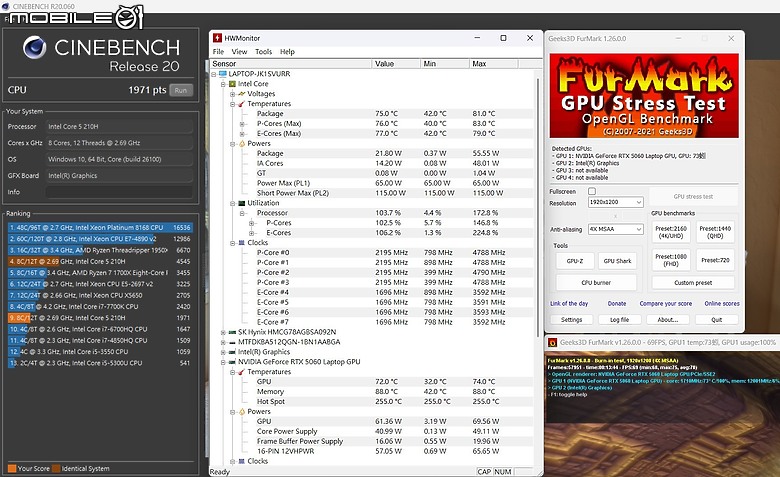Launch Preset:1440 (QHD) benchmark
The height and width of the screenshot is (477, 780).
coord(715,232)
